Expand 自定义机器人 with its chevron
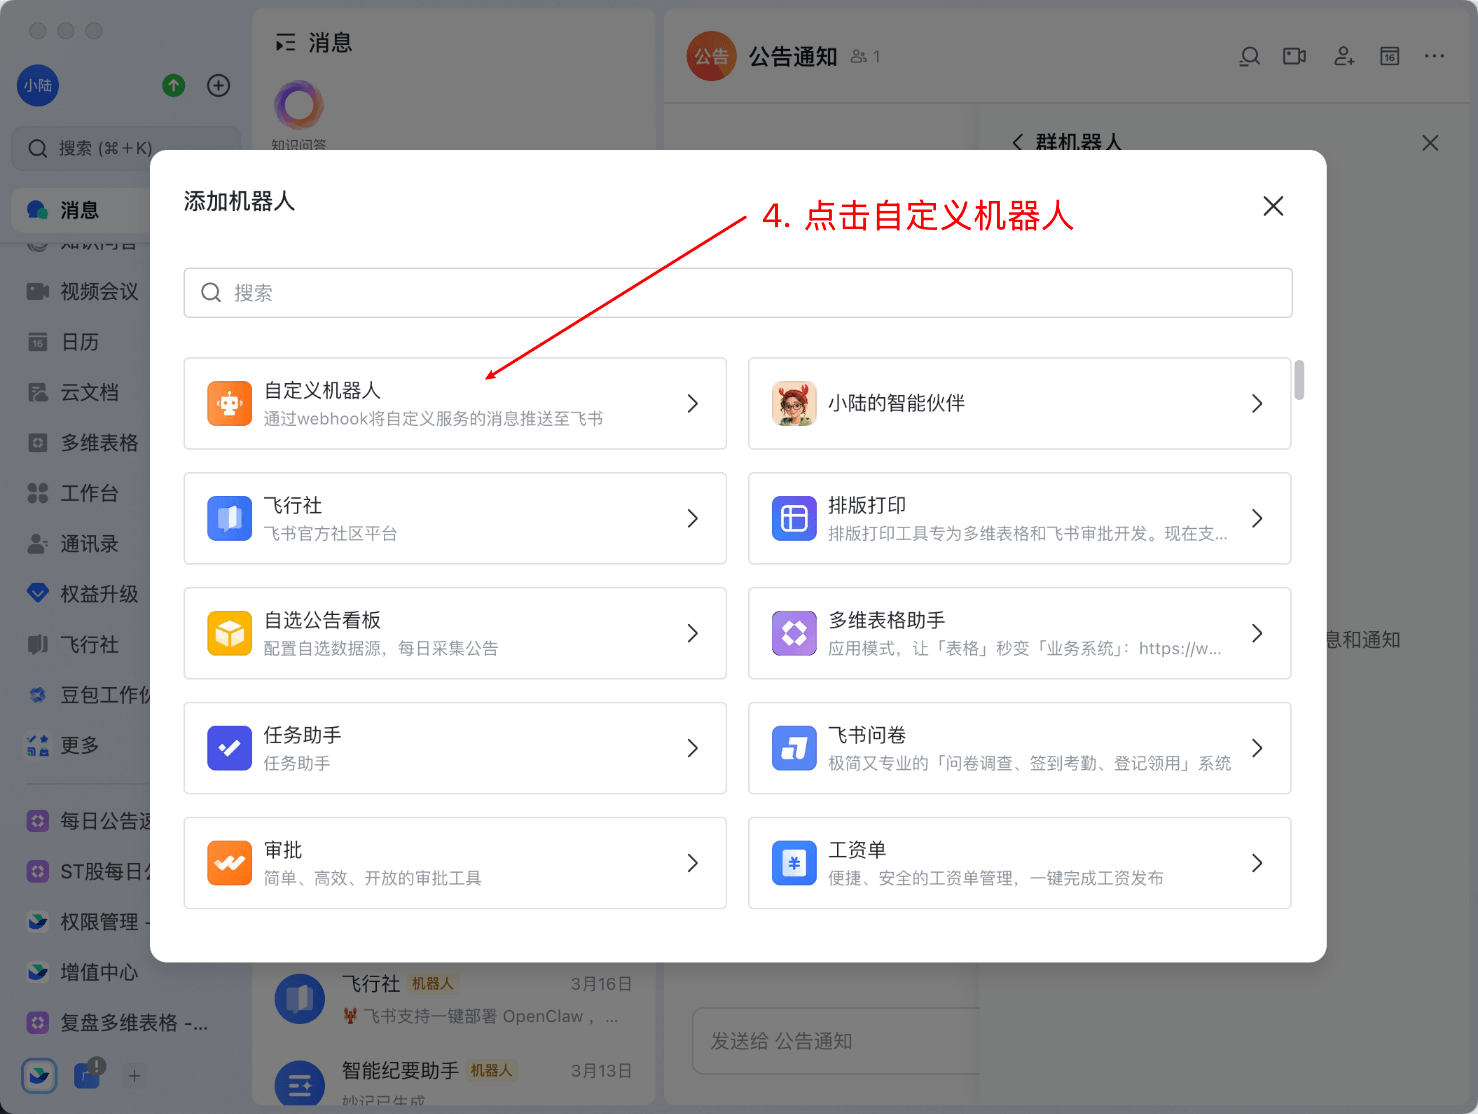The width and height of the screenshot is (1478, 1114). point(692,404)
